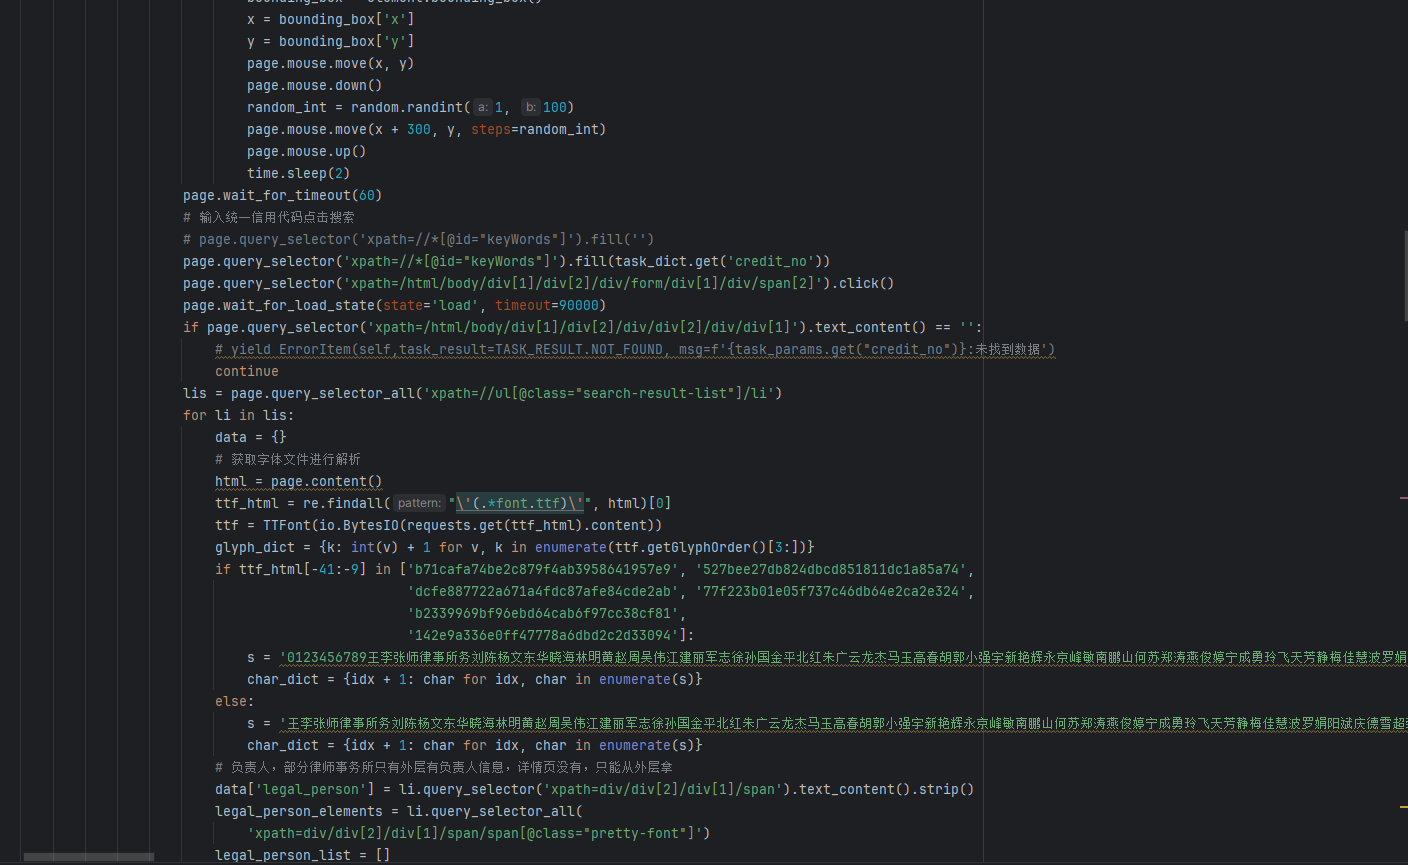Screen dimensions: 1408x865
Task: Click the page.wait_for_timeout(60) line
Action: 282,195
